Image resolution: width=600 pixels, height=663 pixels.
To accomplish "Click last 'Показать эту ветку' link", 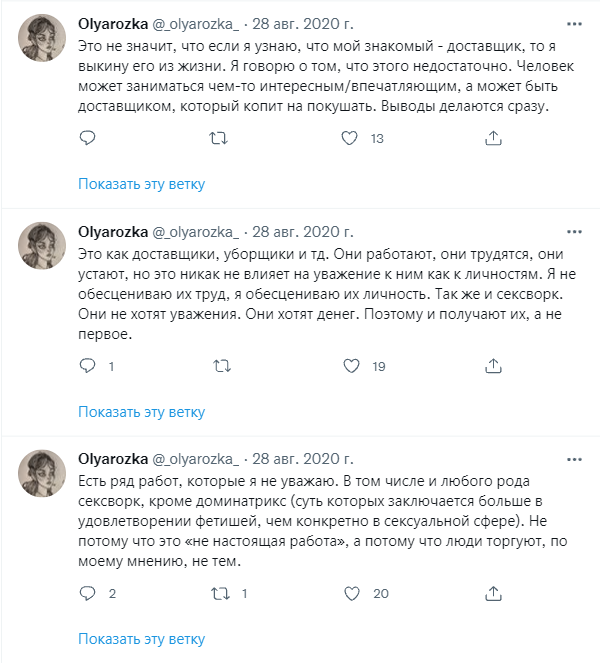I will click(141, 639).
